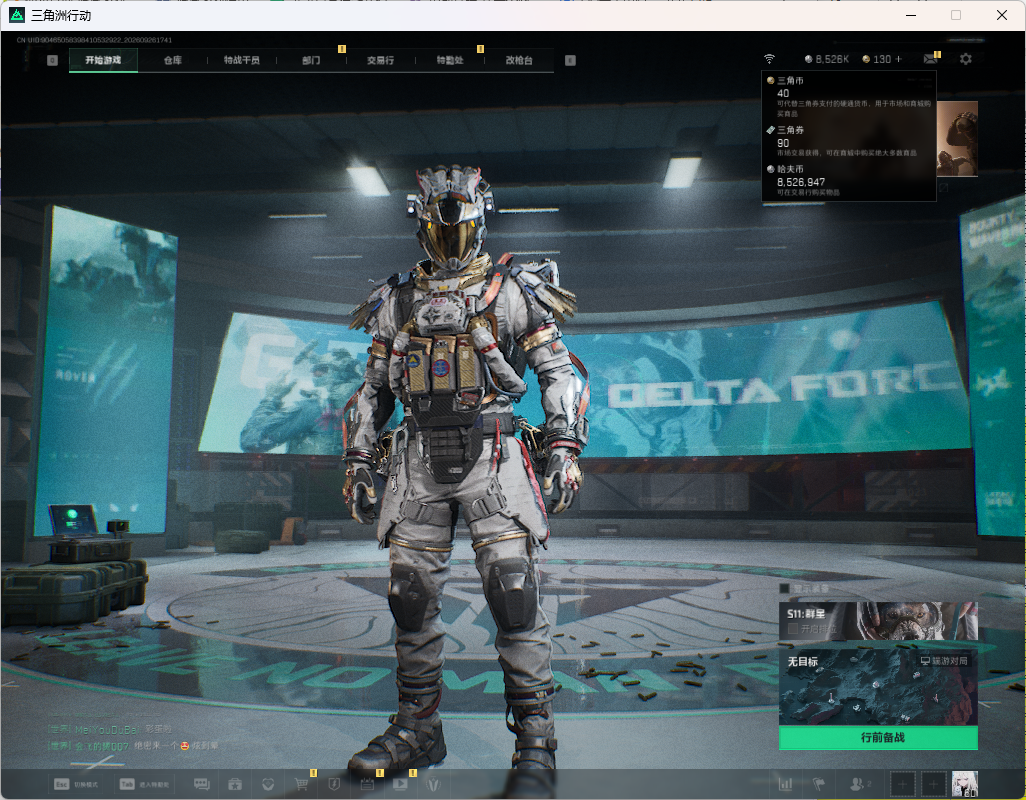The height and width of the screenshot is (800, 1026).
Task: Go to the 部门 tab
Action: [x=311, y=60]
